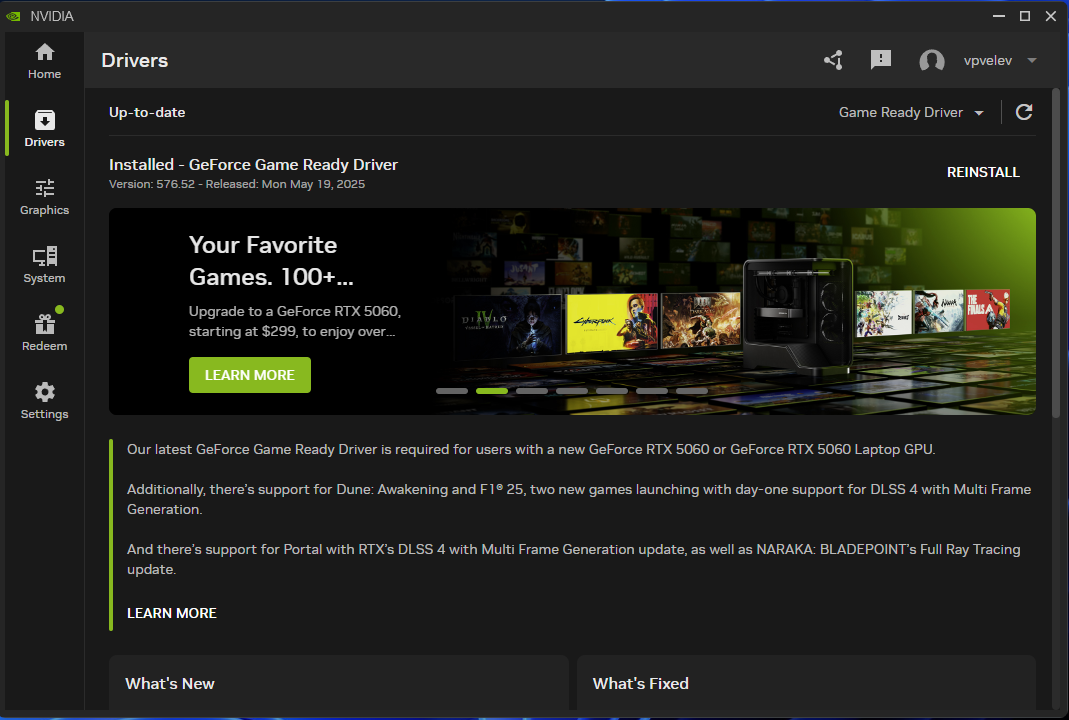Click the Diablo IV game thumbnail
This screenshot has width=1069, height=720.
[x=508, y=325]
